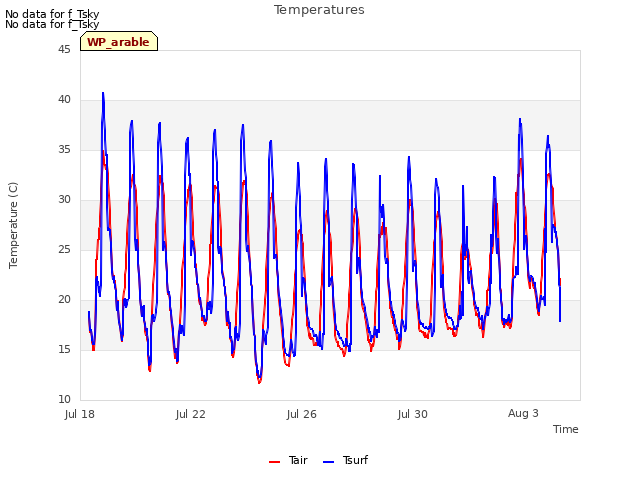
Task: Click the Jul 22 x-axis tick label
Action: click(x=191, y=414)
